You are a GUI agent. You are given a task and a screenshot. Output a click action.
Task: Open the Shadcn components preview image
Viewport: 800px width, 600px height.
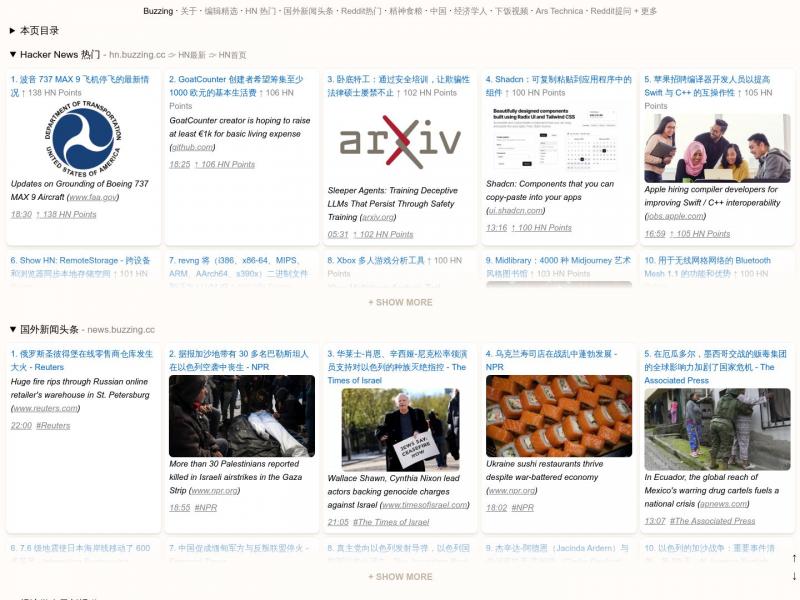tap(558, 138)
